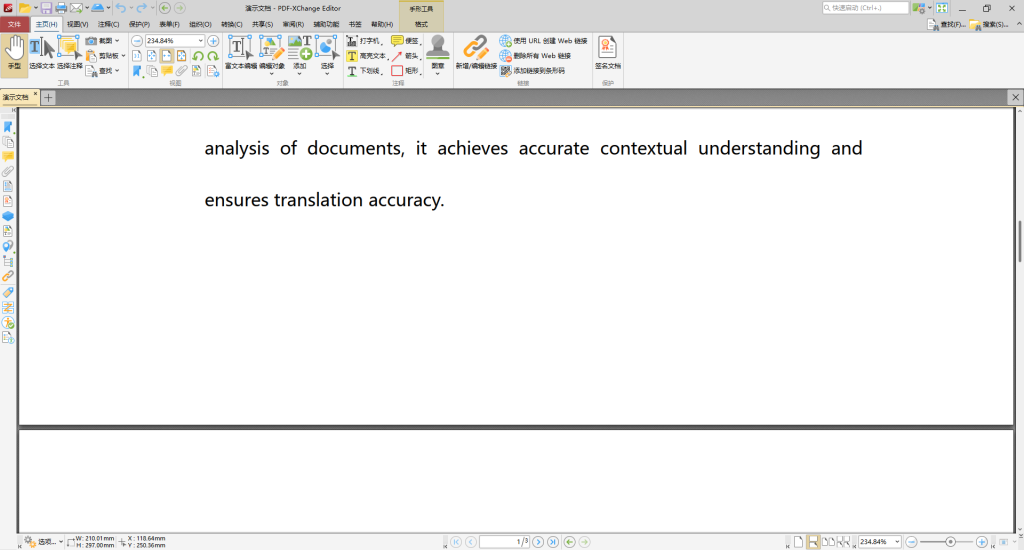Open the Stamp tool (图章)
1024x550 pixels.
tap(437, 52)
